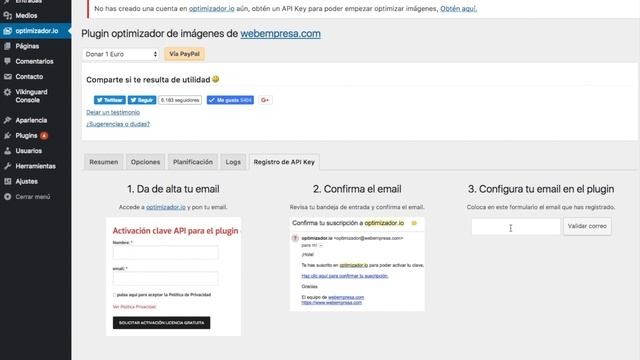Viewport: 640px width, 360px height.
Task: Click the Contacto envelope icon
Action: point(7,76)
